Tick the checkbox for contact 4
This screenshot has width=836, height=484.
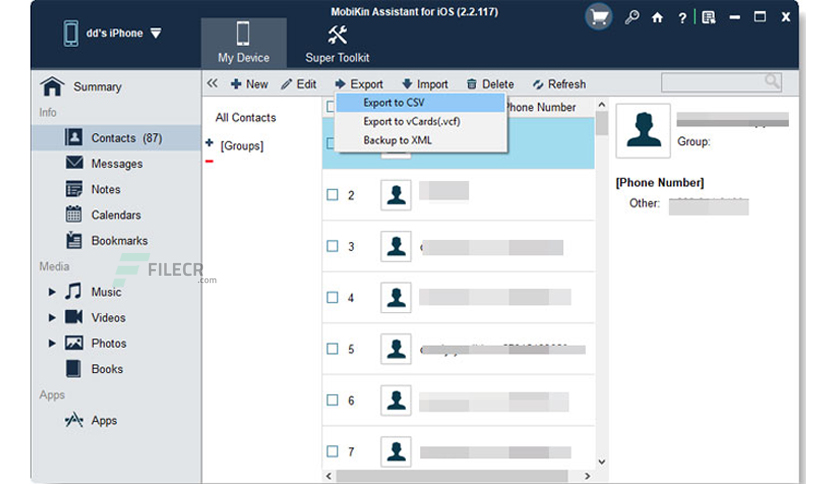click(332, 297)
